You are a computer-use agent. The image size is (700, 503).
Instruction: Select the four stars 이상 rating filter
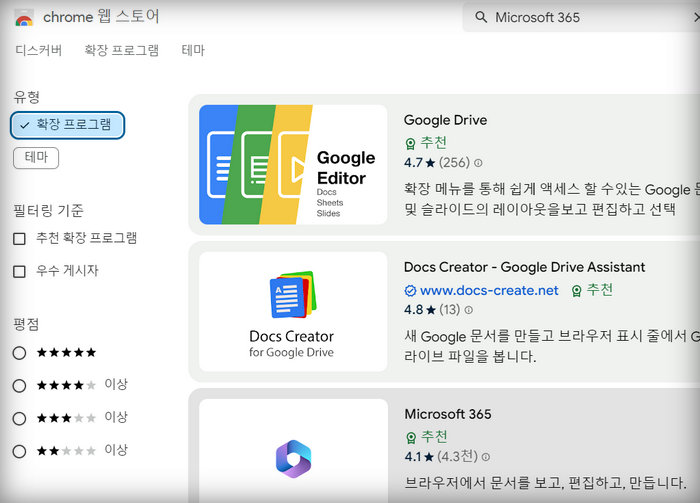pos(19,386)
